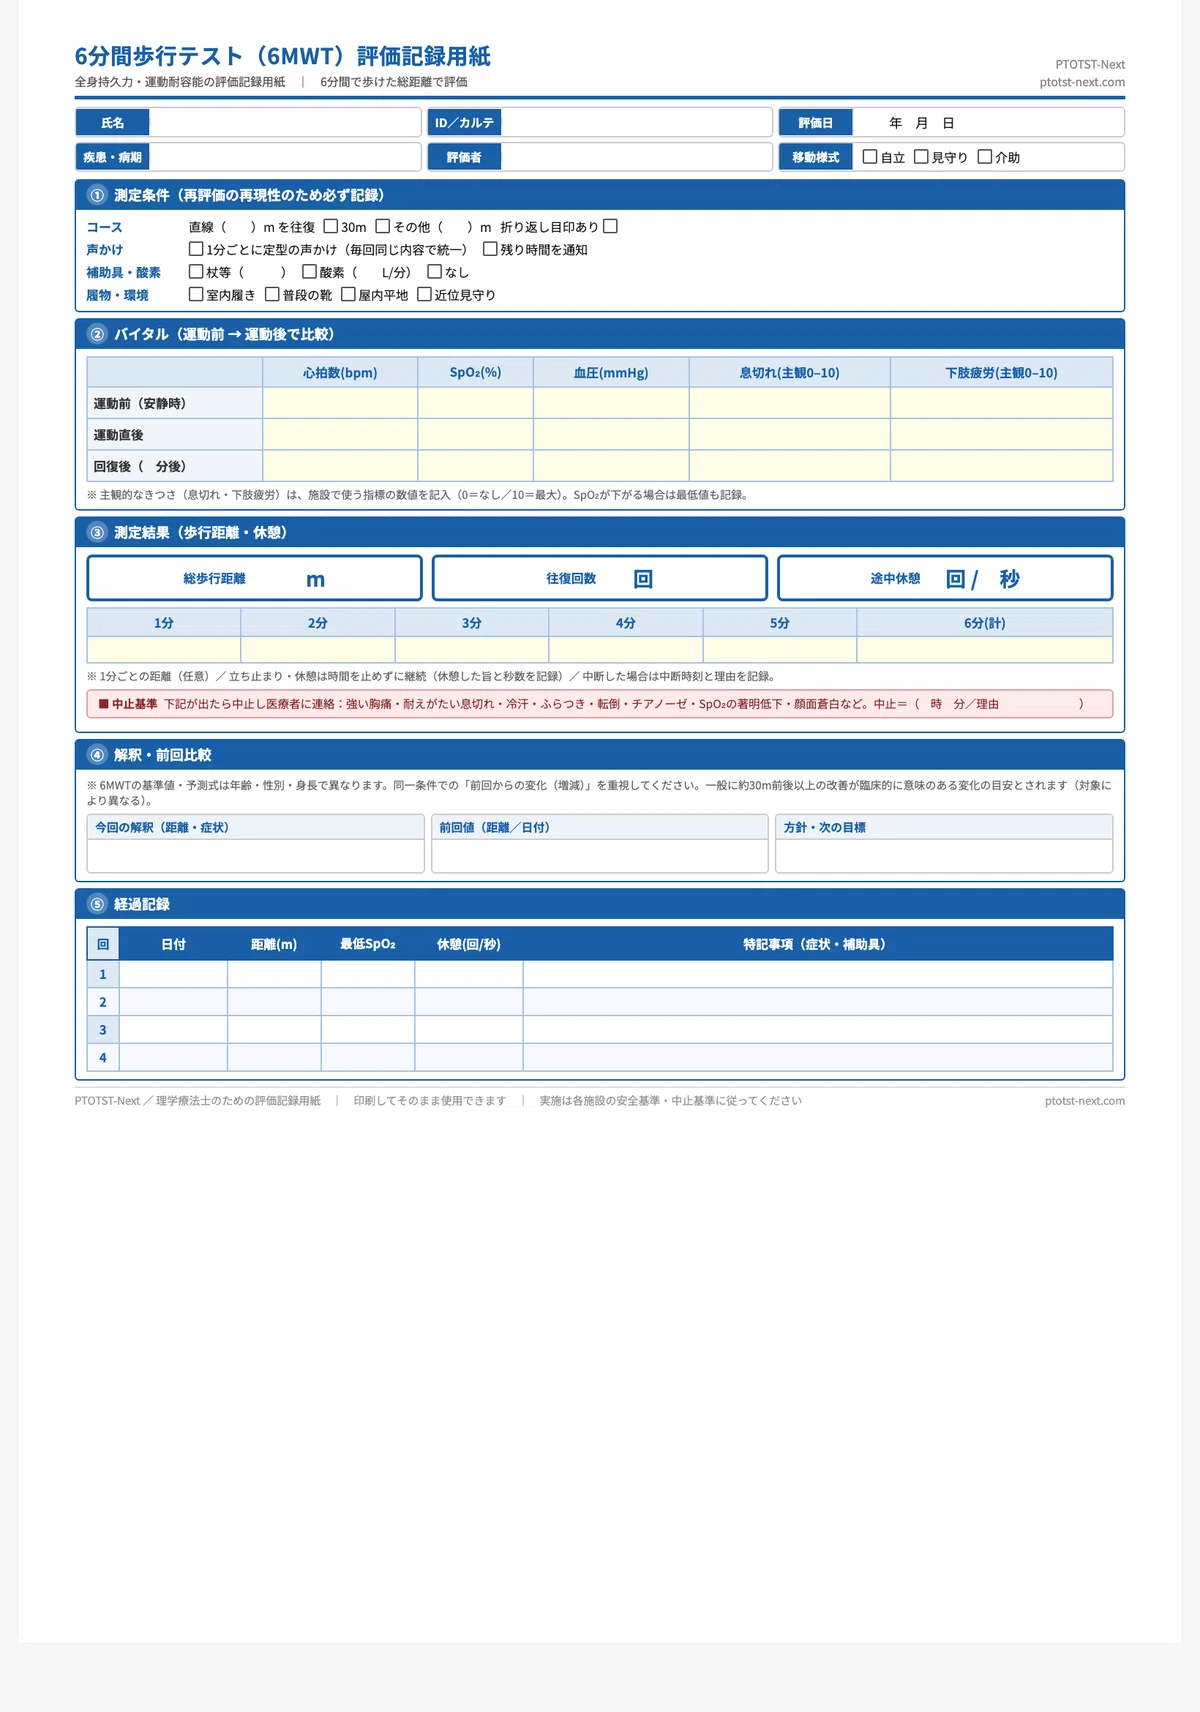The image size is (1200, 1712).
Task: Check the 近位見守り checkbox
Action: click(x=424, y=295)
